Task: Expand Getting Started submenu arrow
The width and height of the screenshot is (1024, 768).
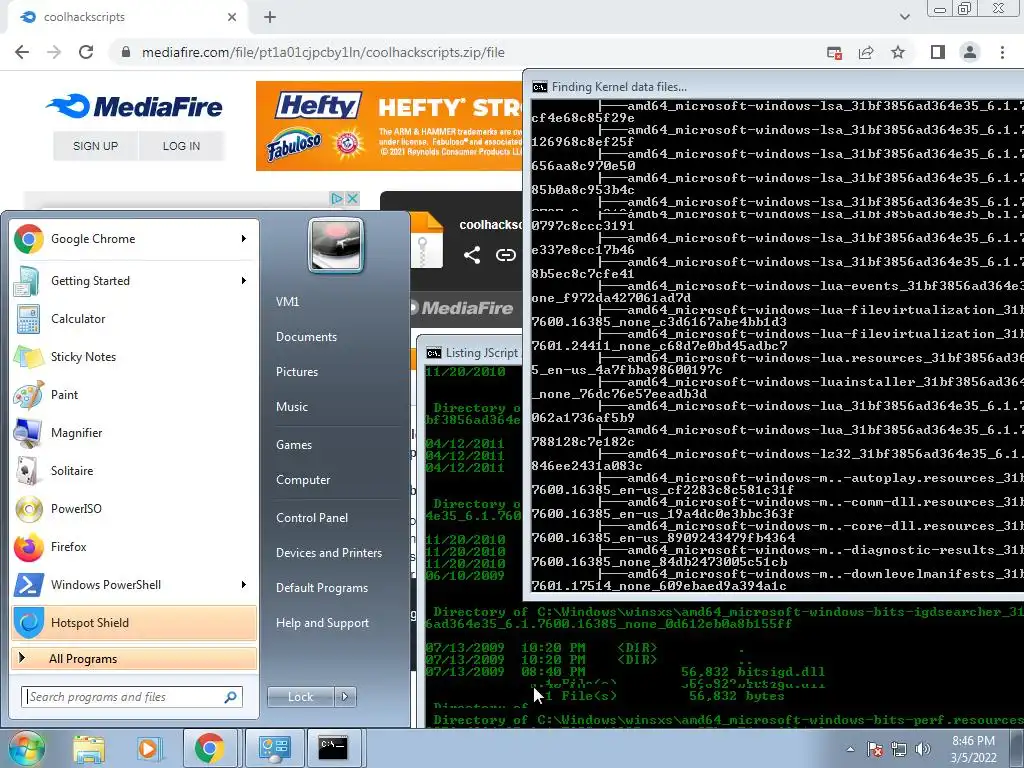Action: (244, 281)
